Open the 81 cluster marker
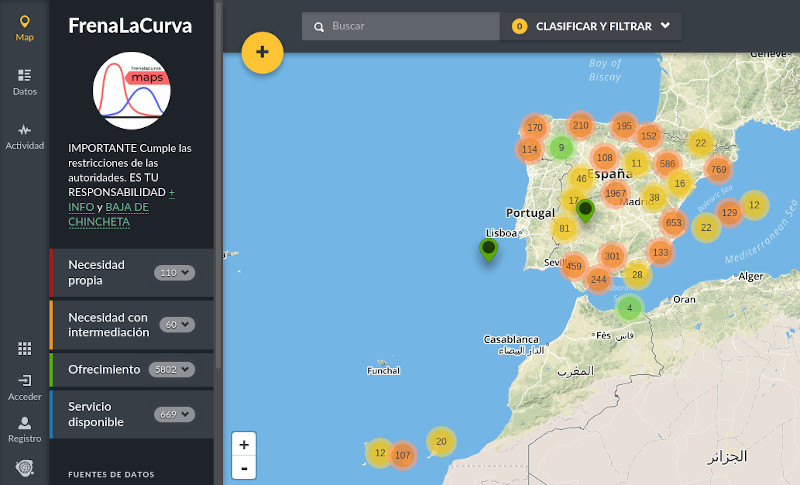Screen dimensions: 800x485 point(564,228)
